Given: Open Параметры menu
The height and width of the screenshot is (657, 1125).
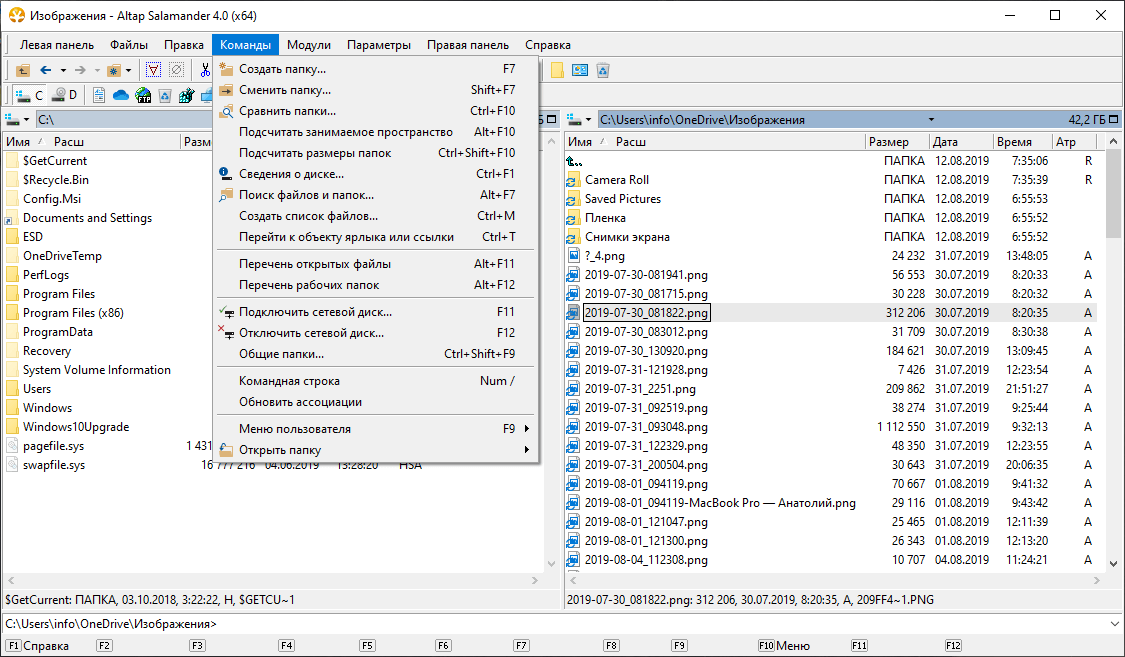Looking at the screenshot, I should [379, 44].
